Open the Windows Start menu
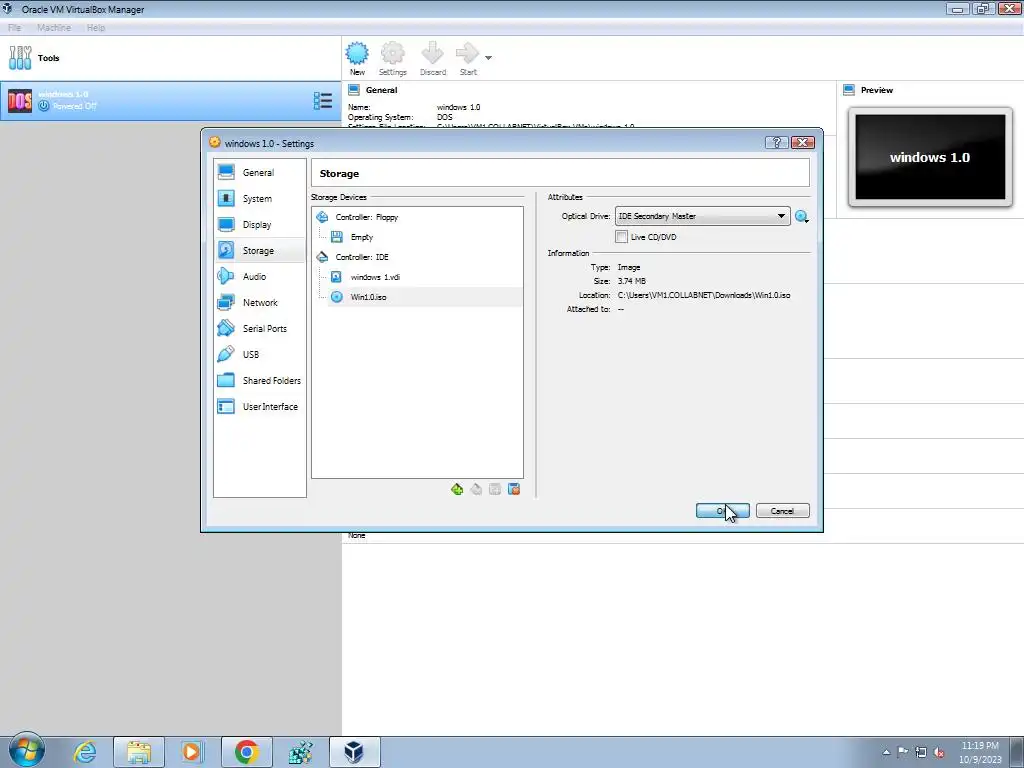The height and width of the screenshot is (768, 1024). pos(27,752)
